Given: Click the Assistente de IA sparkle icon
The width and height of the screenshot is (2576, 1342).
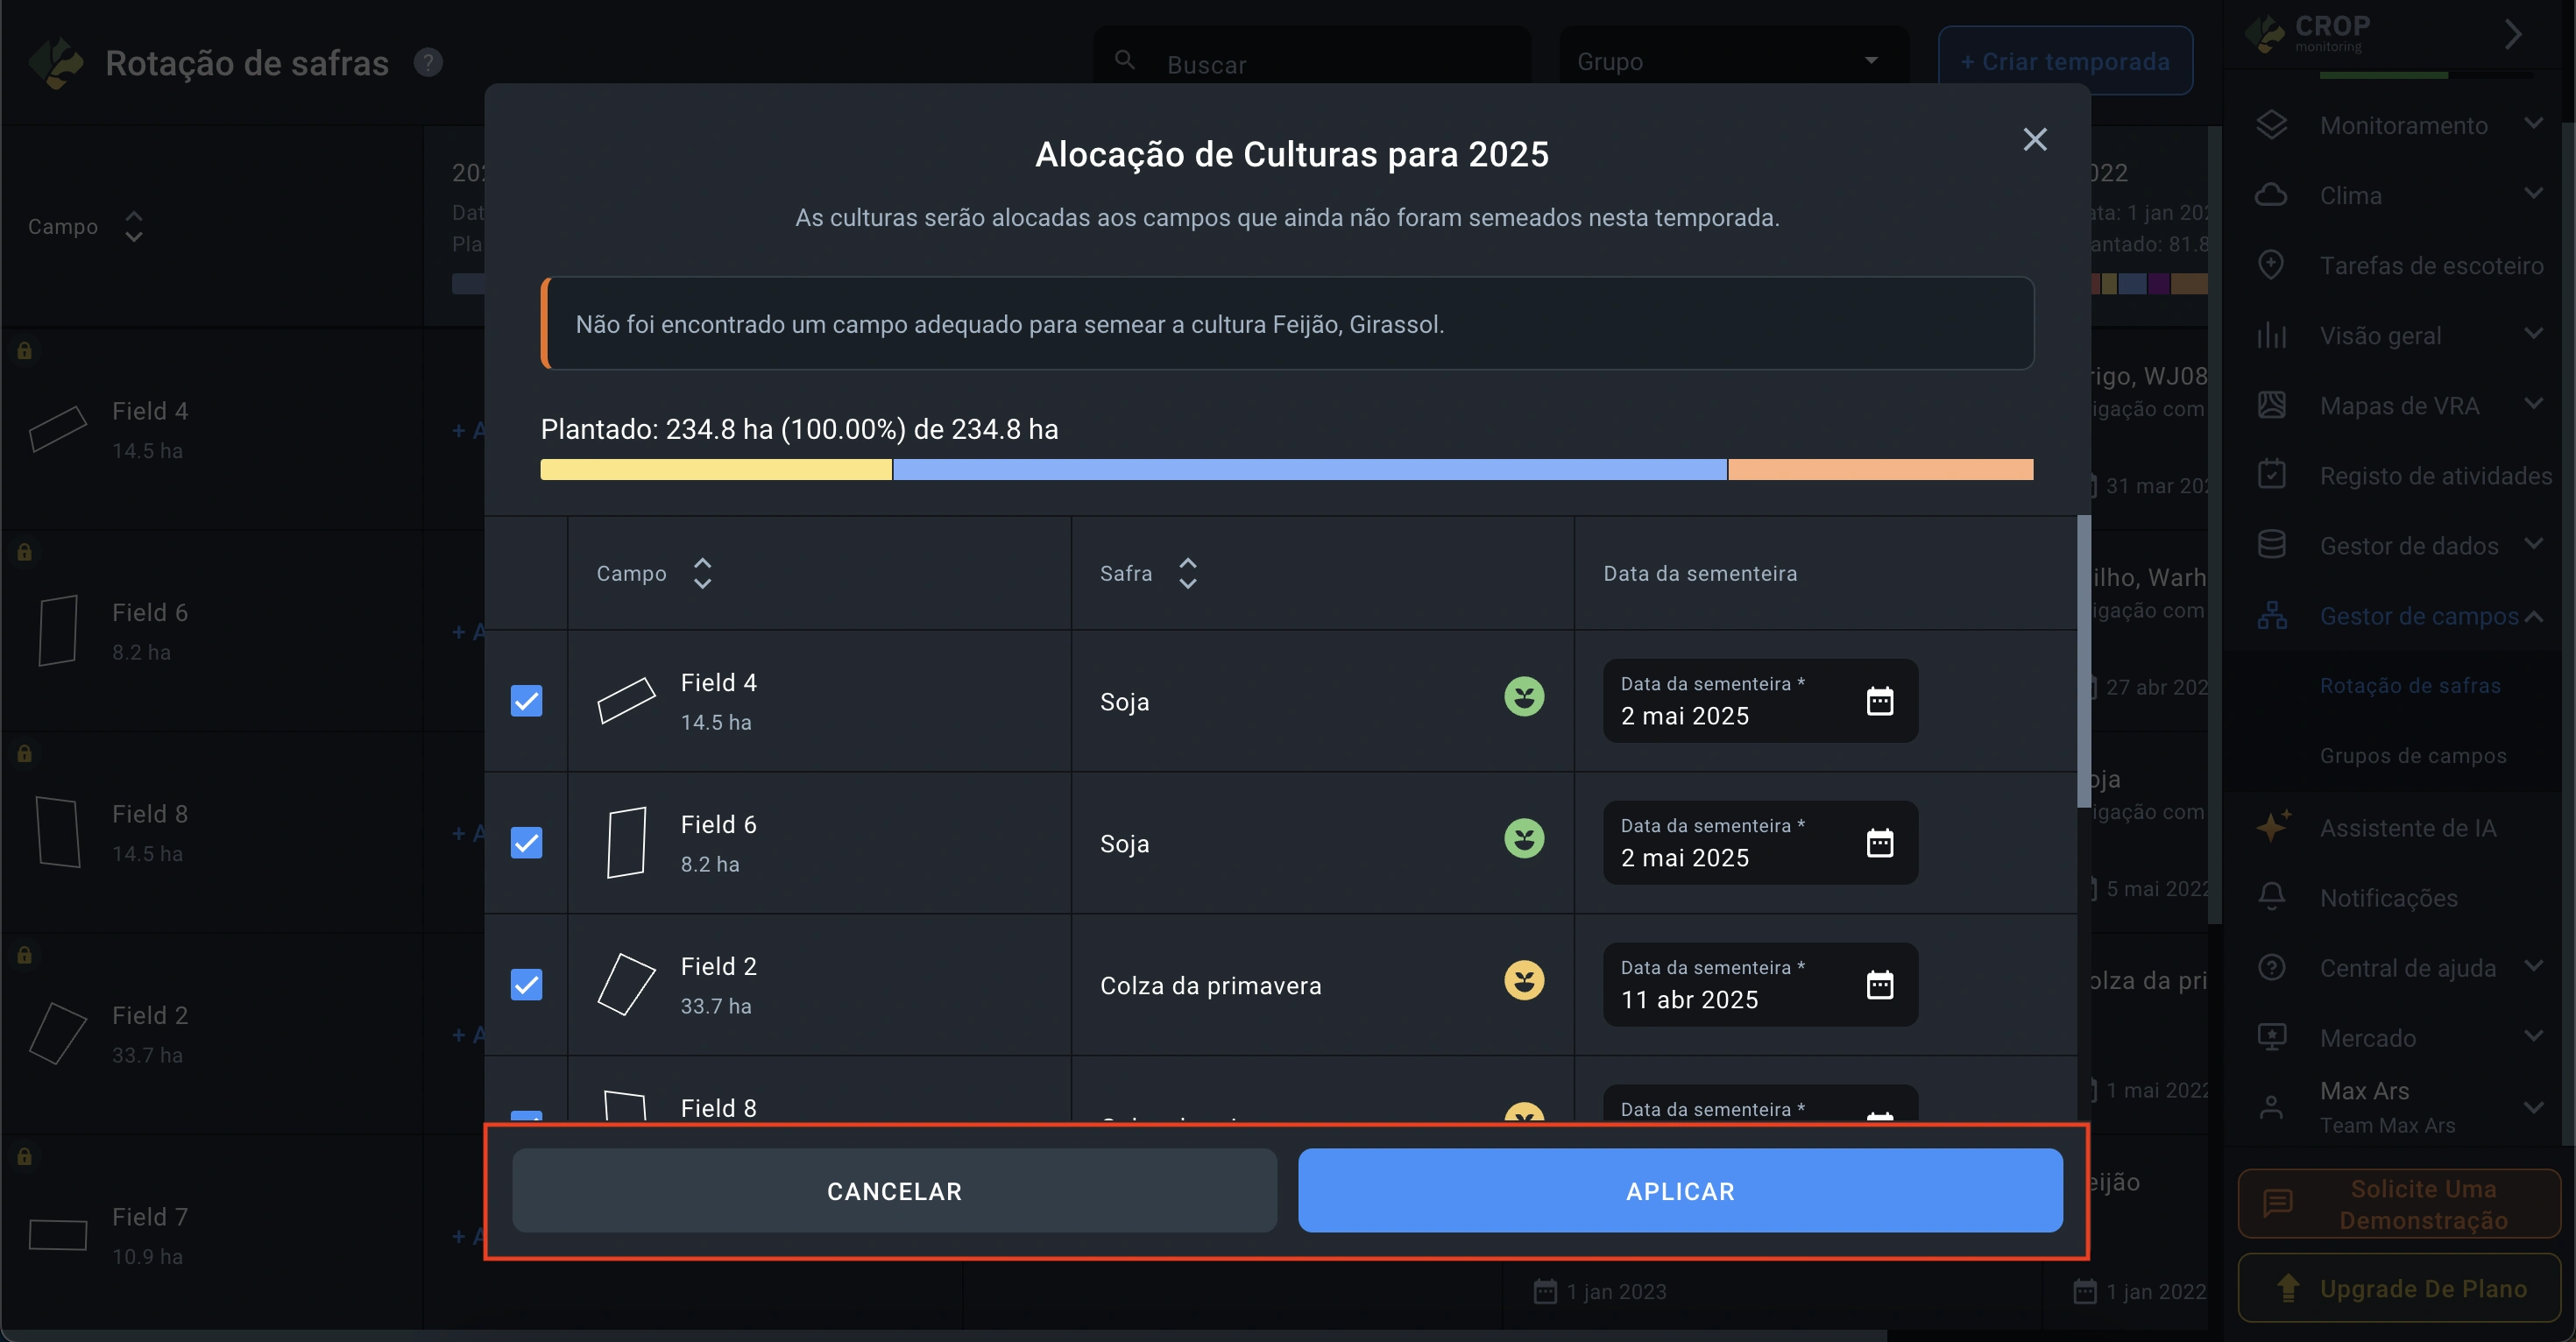Looking at the screenshot, I should coord(2272,827).
